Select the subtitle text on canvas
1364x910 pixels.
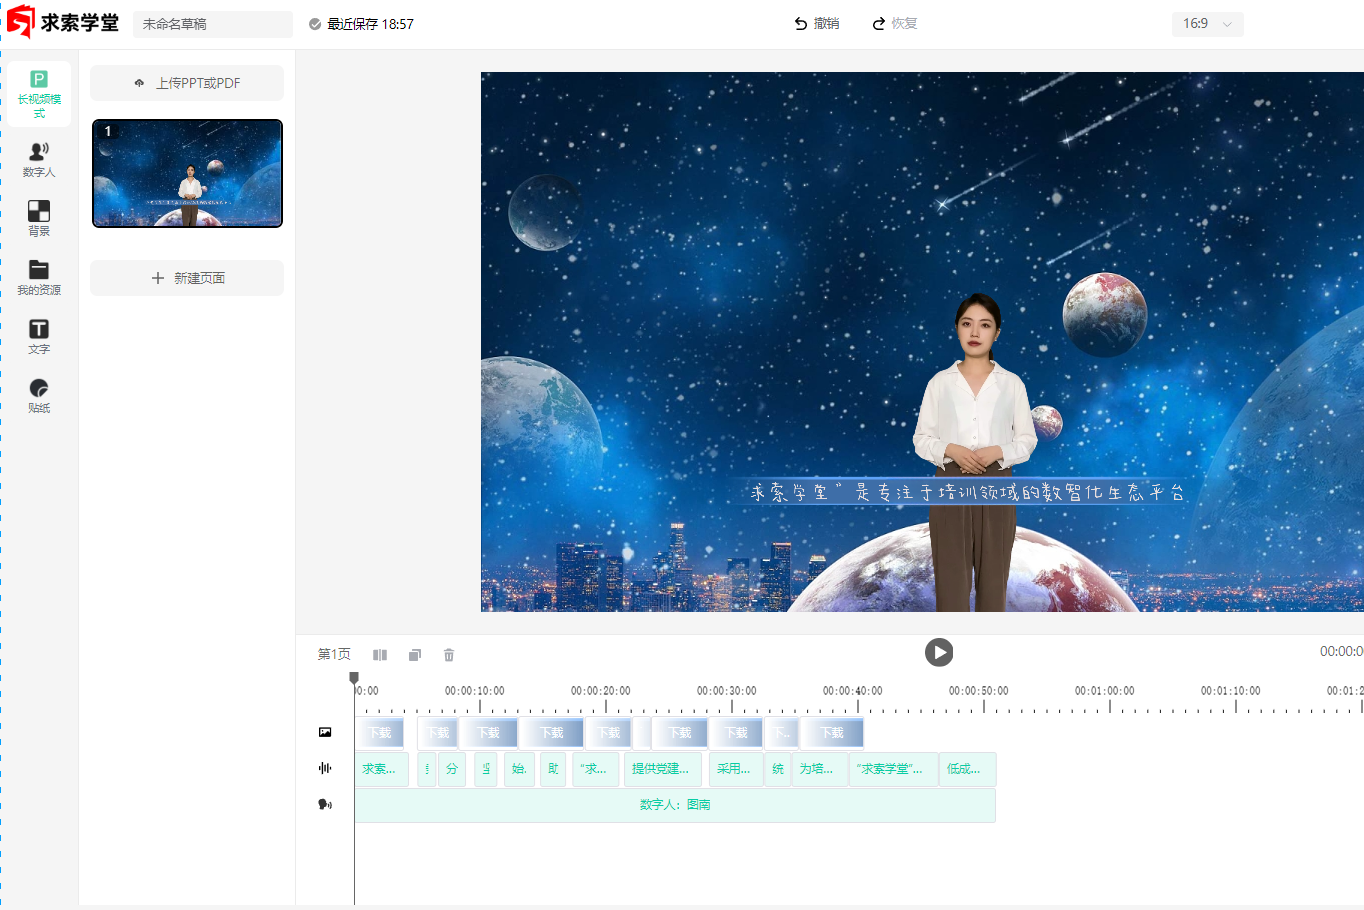pyautogui.click(x=967, y=492)
